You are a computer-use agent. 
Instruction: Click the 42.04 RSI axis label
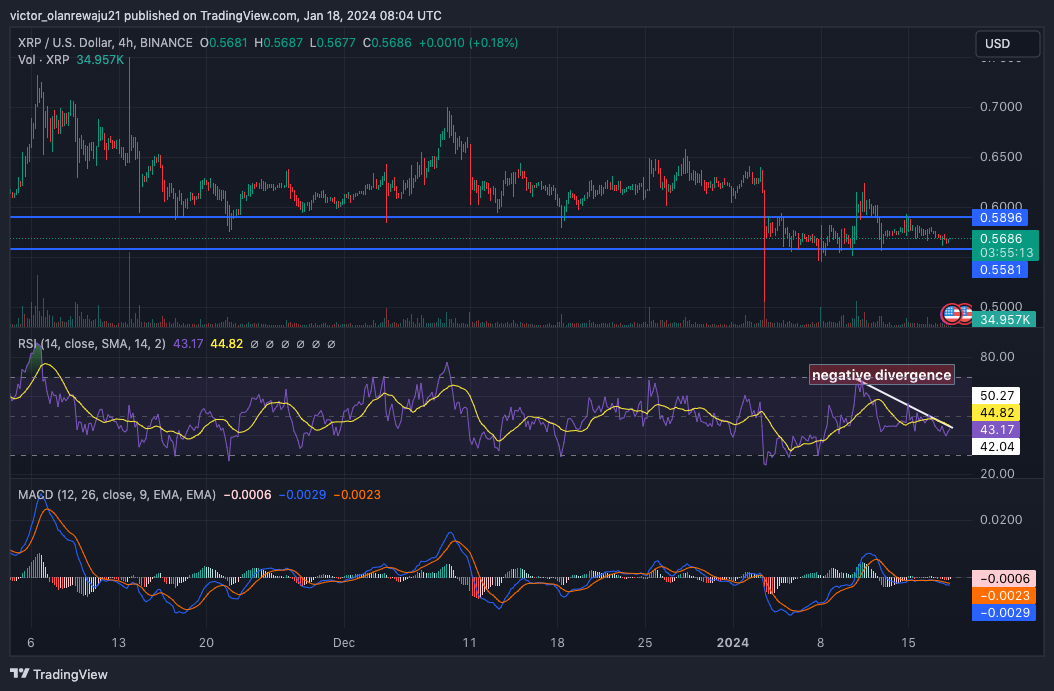996,446
